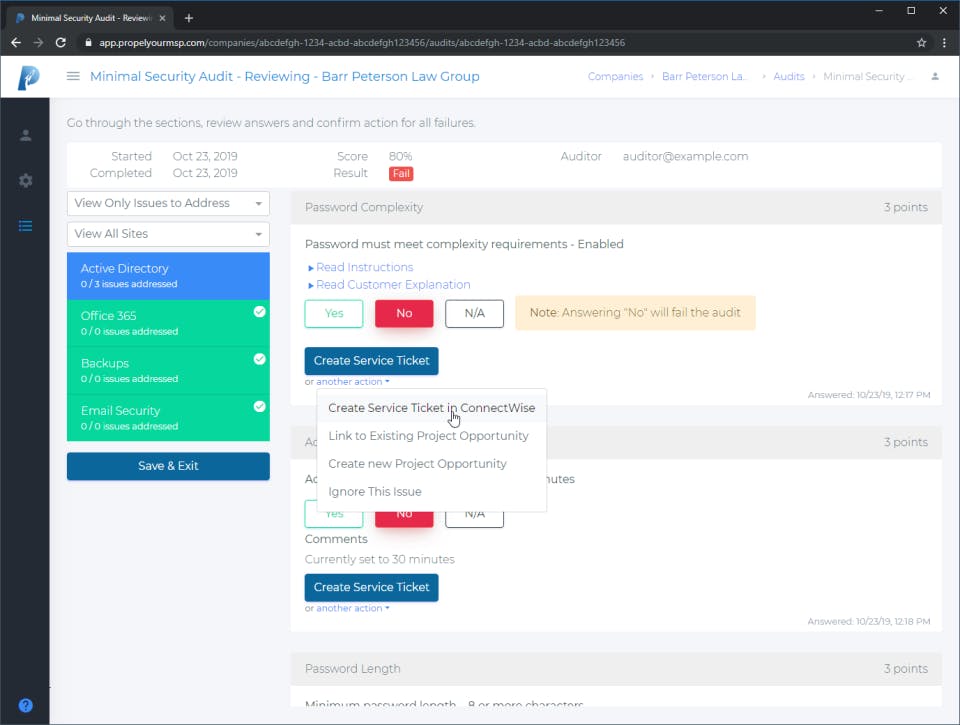Open settings via the gear icon in sidebar
This screenshot has width=960, height=725.
pyautogui.click(x=25, y=180)
